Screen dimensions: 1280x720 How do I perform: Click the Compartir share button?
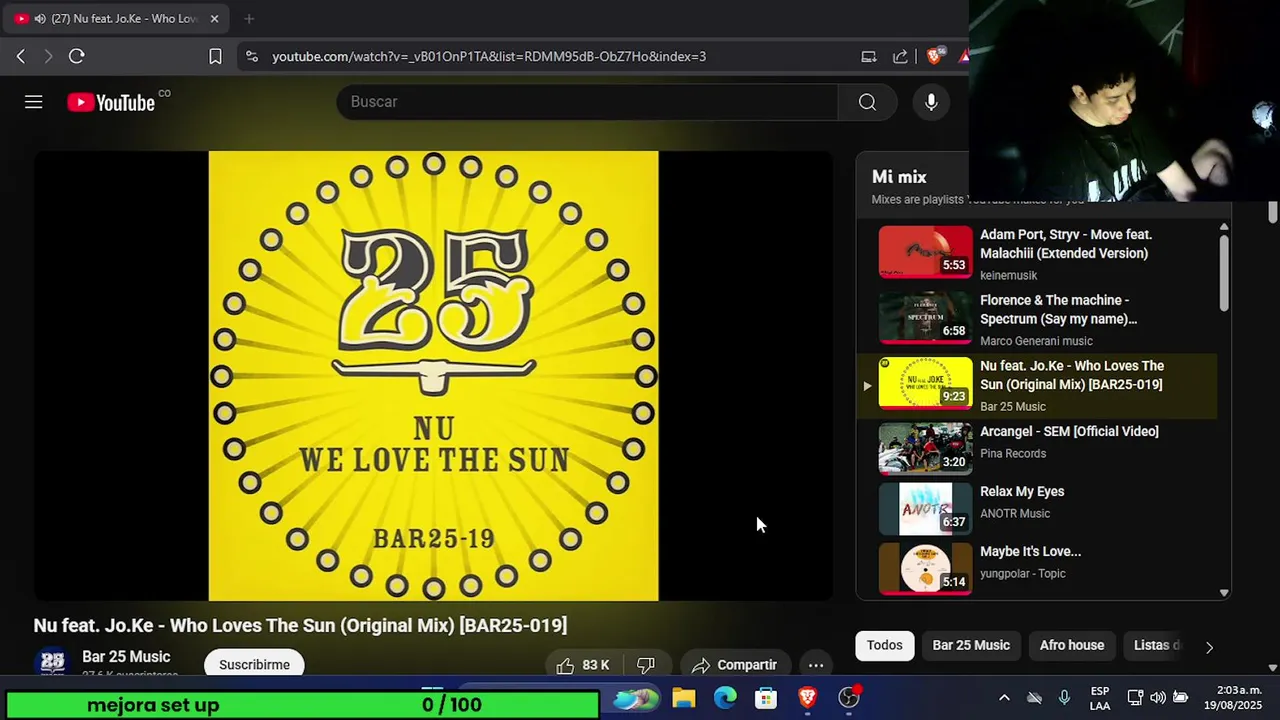point(734,665)
